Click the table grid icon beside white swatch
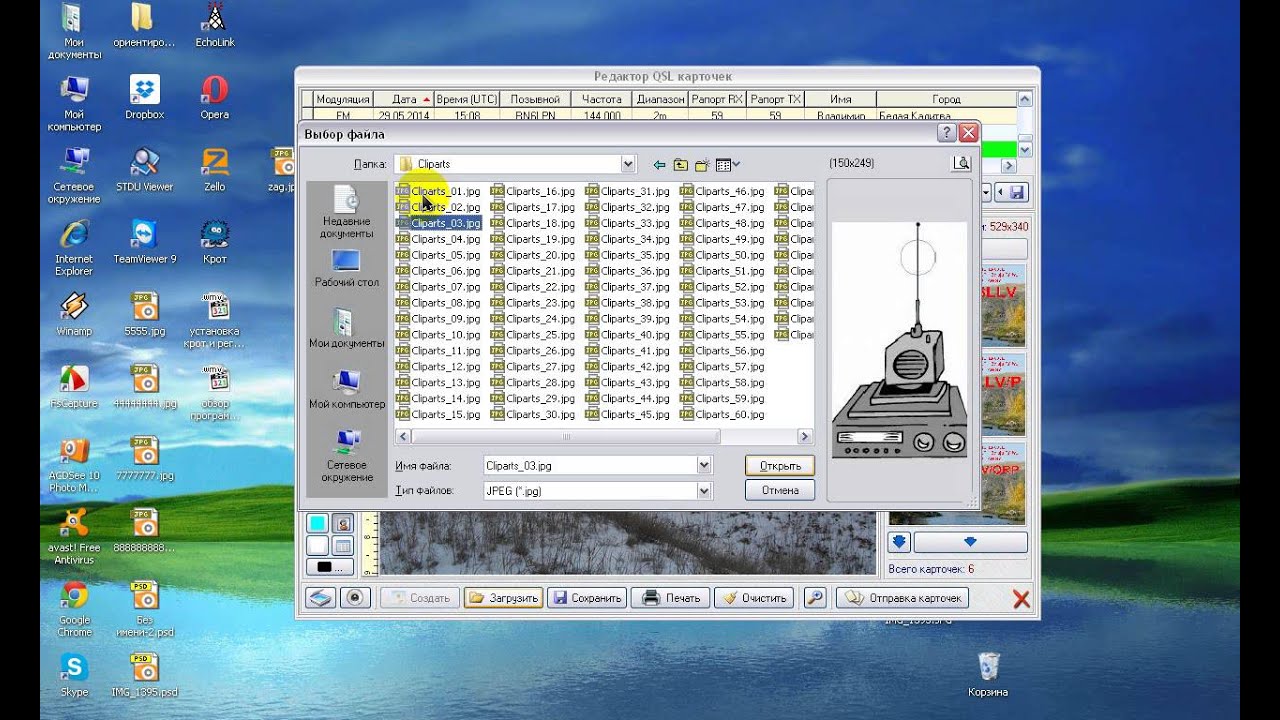 [343, 546]
